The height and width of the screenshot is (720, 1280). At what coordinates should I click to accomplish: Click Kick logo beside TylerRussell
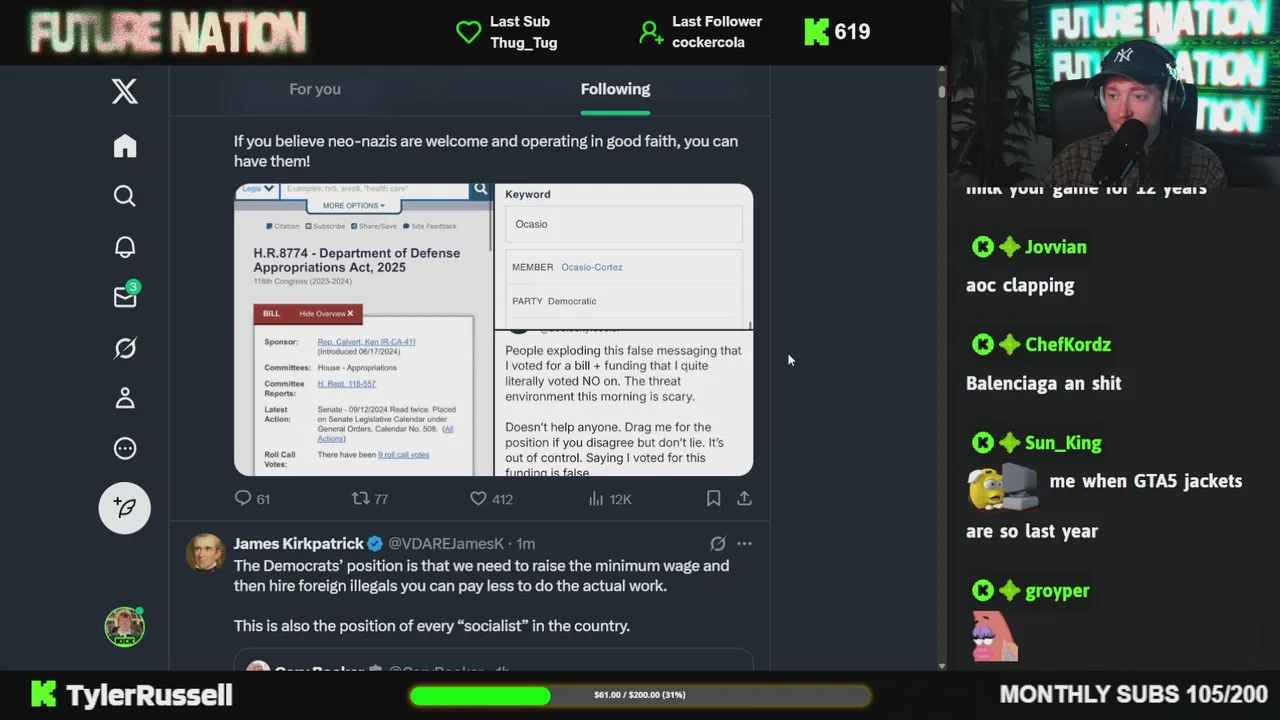click(43, 694)
